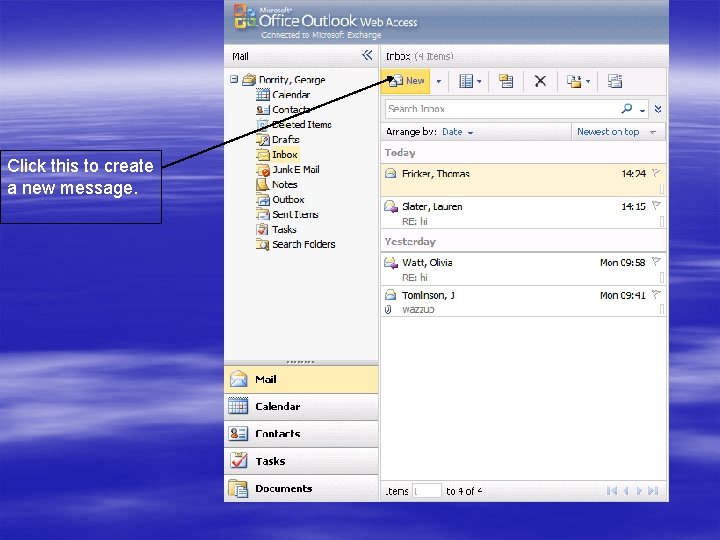Click replied-mail icon of Watt, Olivia message
720x540 pixels.
[391, 263]
